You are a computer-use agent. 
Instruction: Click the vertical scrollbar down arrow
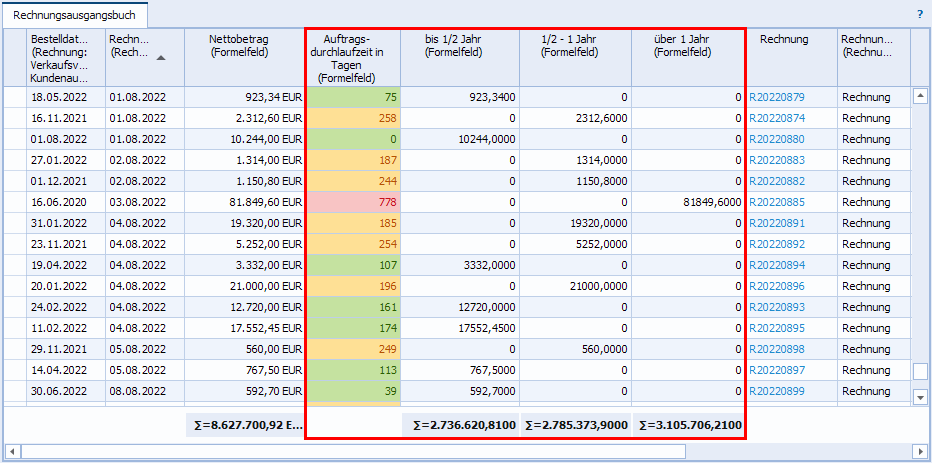pos(920,397)
